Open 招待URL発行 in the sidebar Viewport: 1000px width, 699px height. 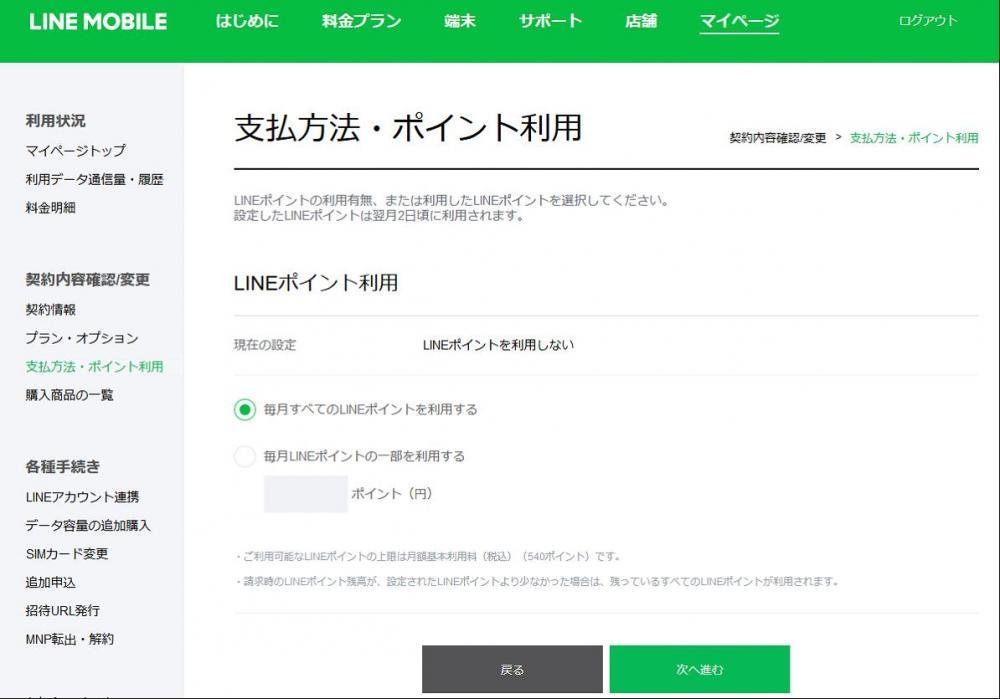tap(62, 610)
